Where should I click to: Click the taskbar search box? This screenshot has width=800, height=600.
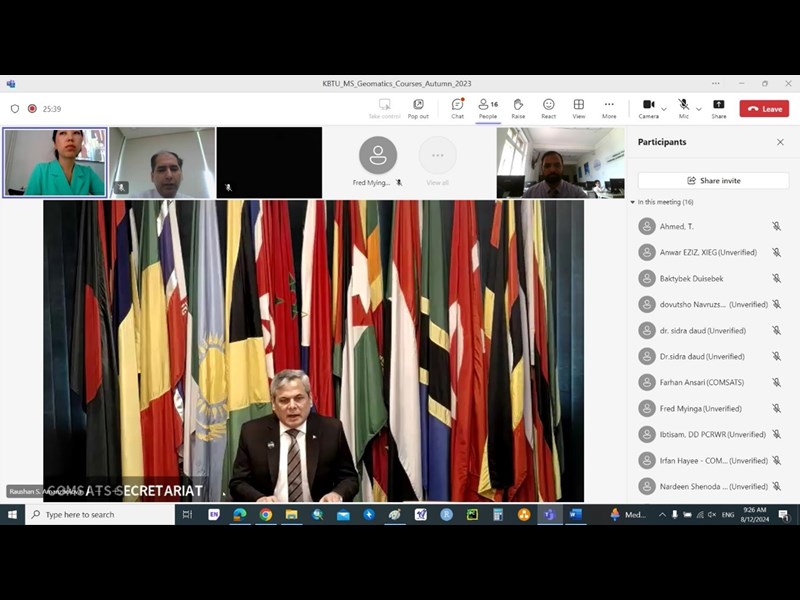point(100,514)
